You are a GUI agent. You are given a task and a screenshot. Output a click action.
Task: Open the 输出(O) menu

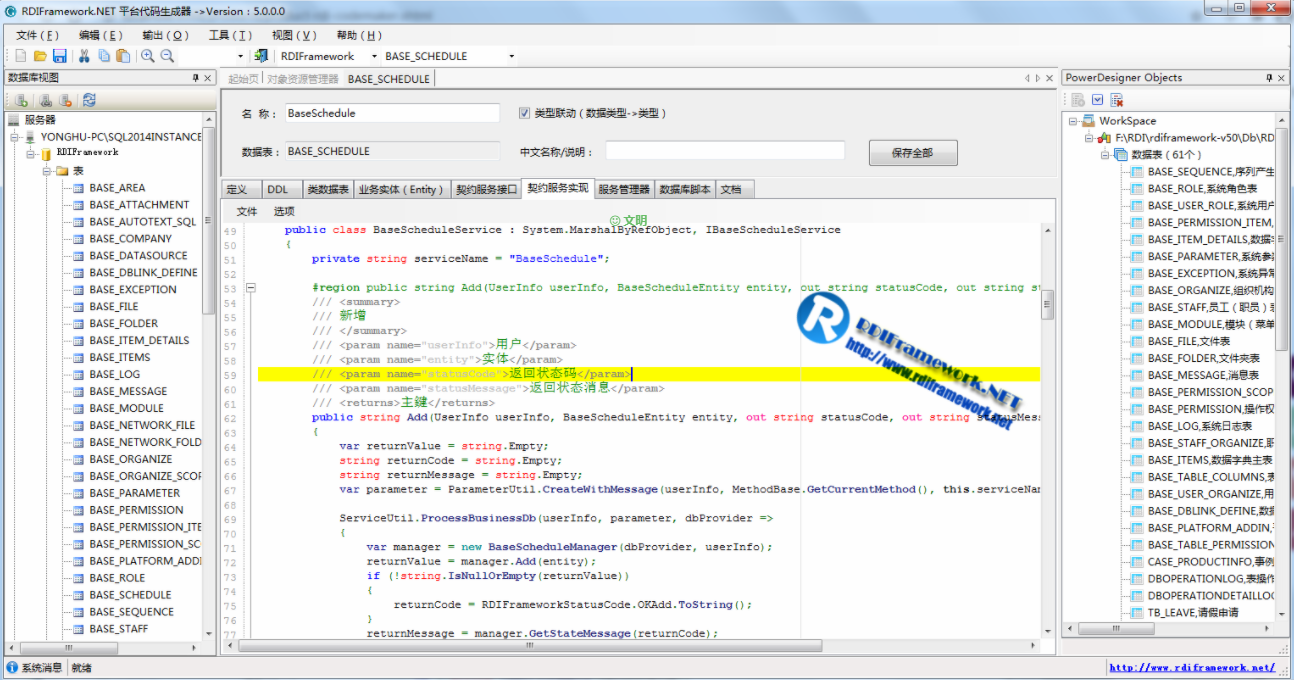tap(165, 35)
